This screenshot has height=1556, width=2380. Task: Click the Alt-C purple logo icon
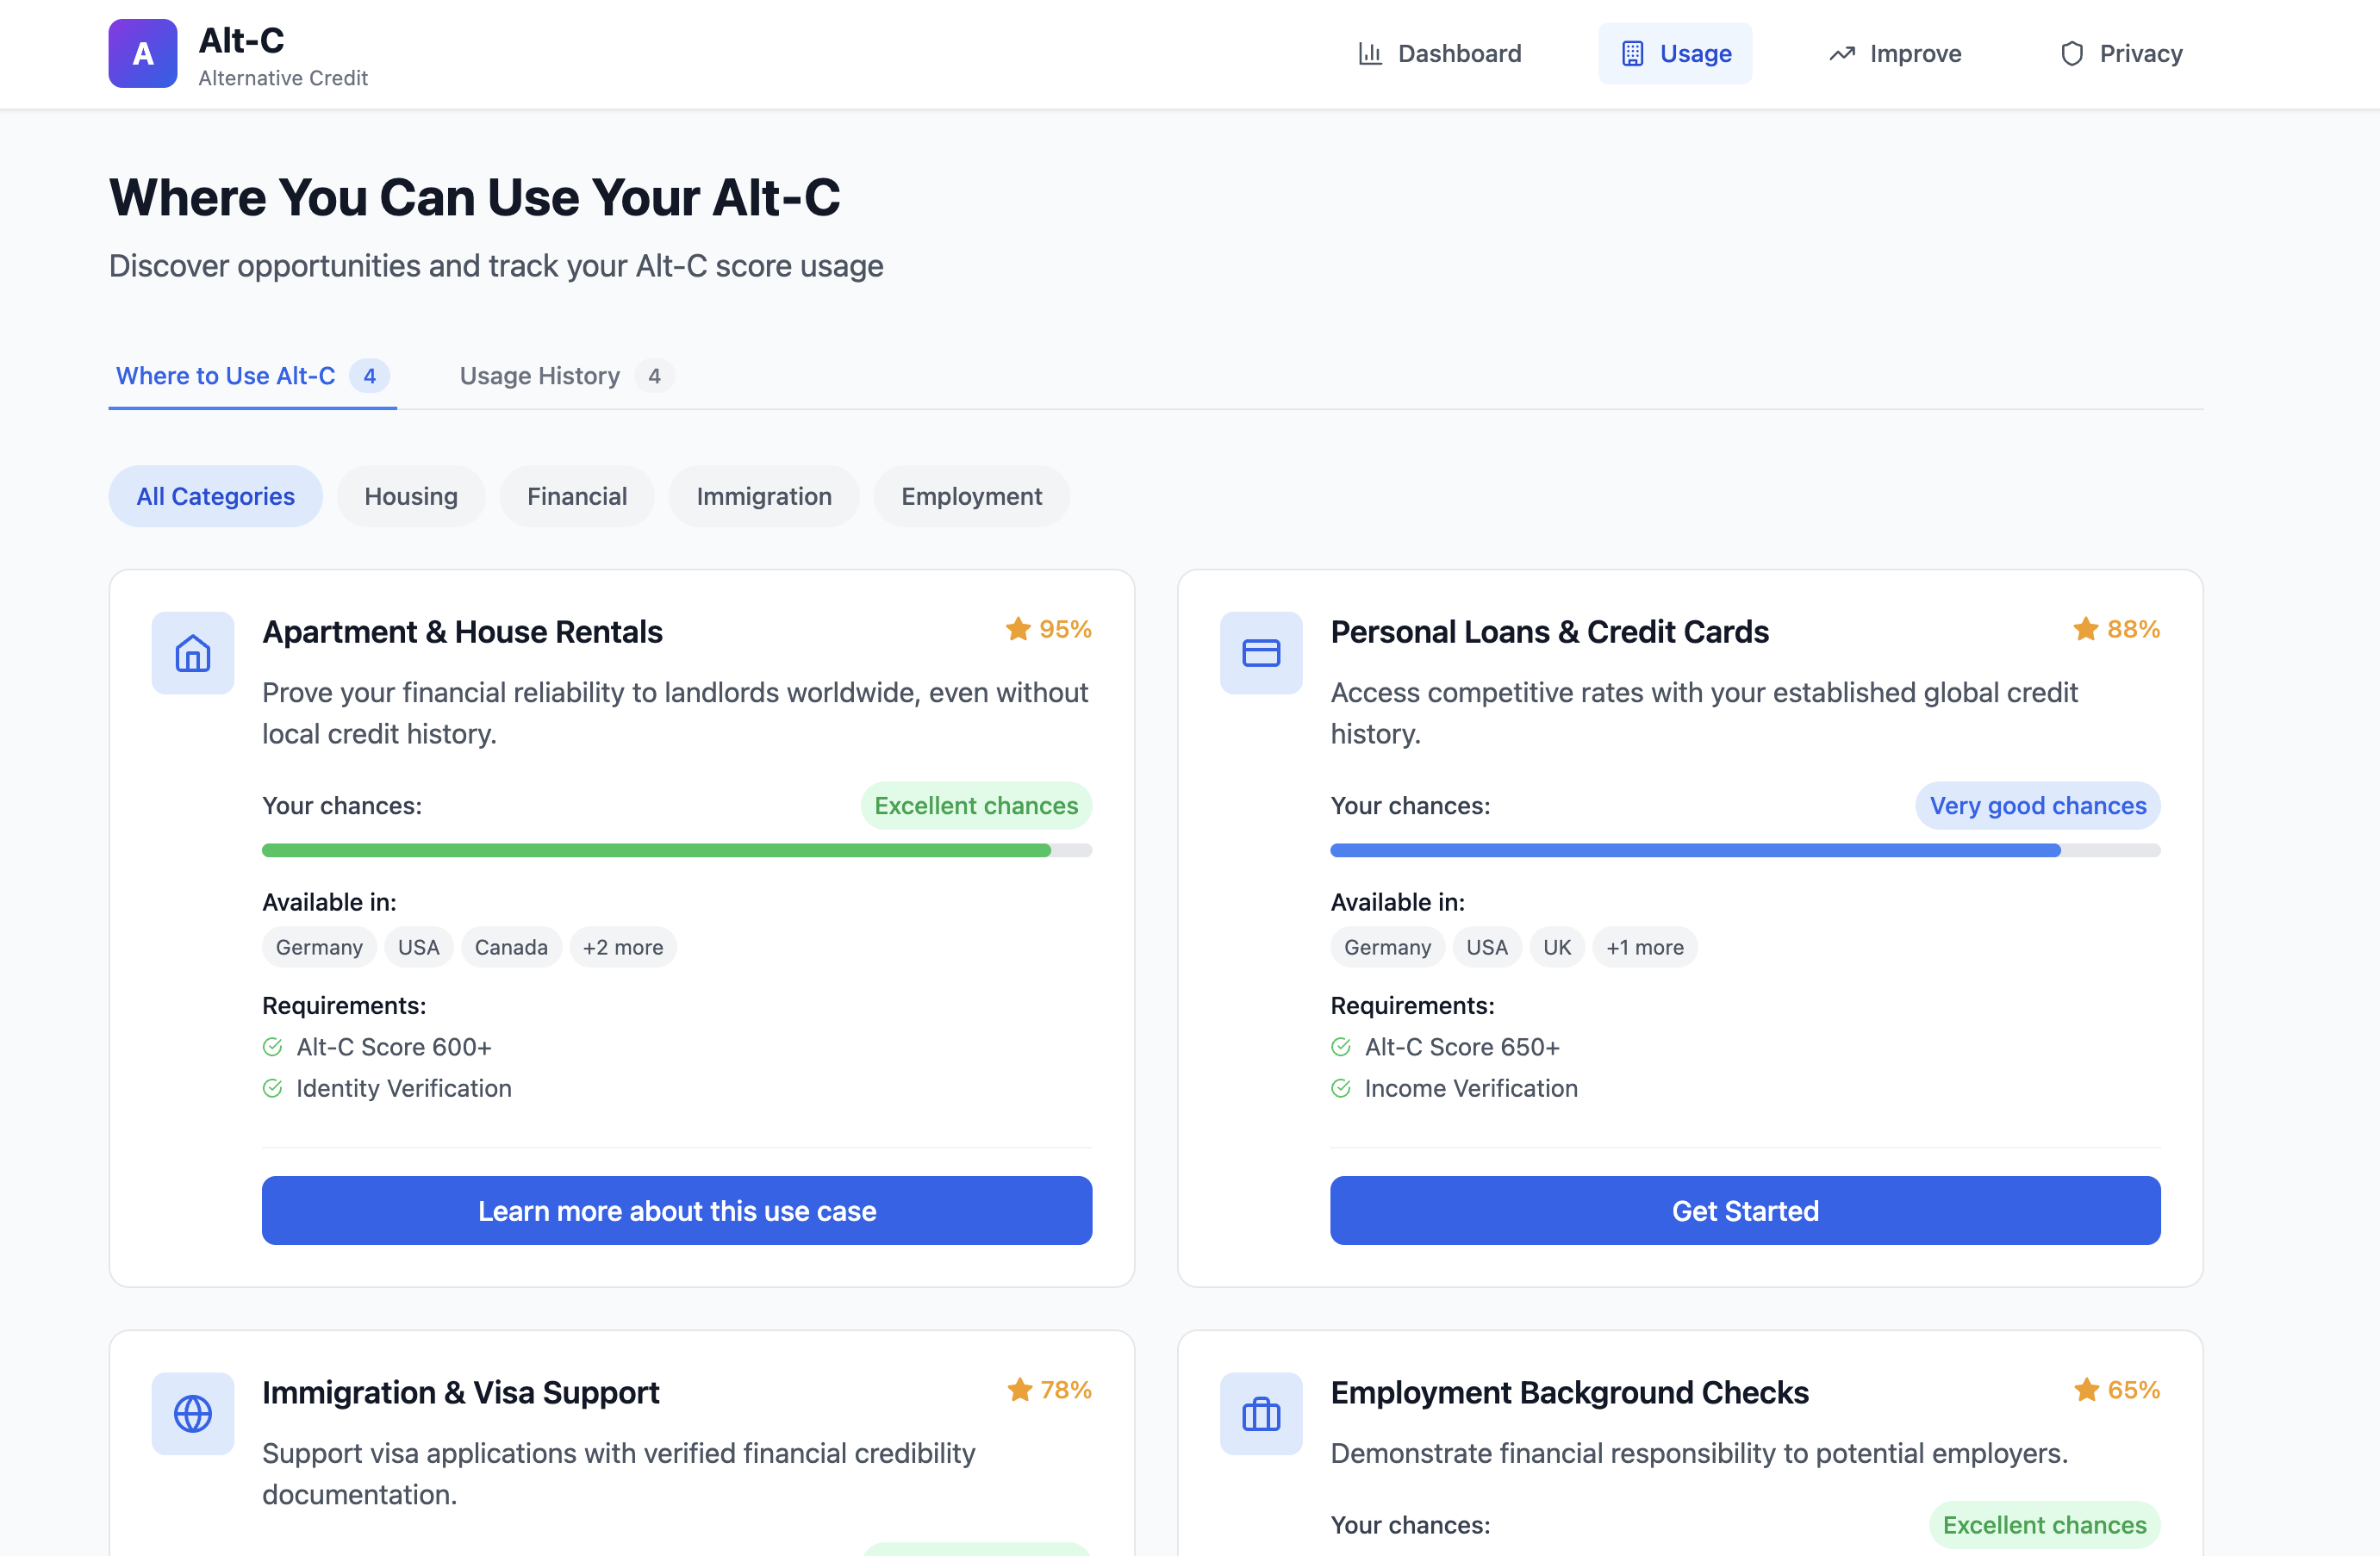(x=143, y=53)
